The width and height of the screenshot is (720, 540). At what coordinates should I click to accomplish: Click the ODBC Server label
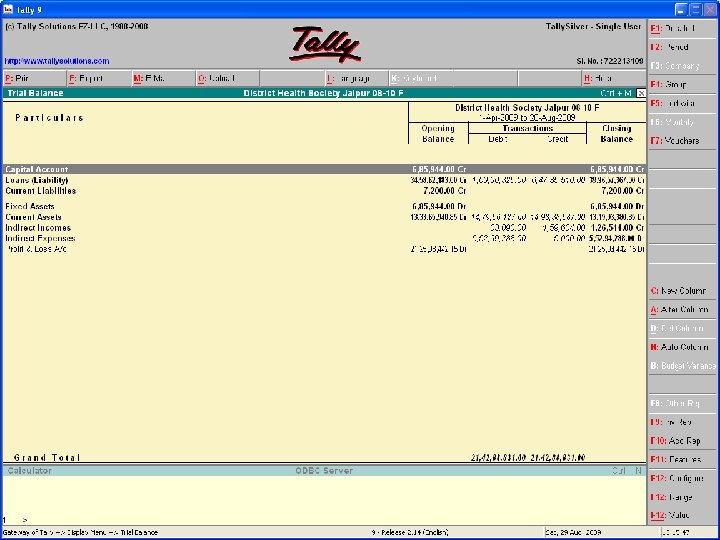(x=324, y=471)
